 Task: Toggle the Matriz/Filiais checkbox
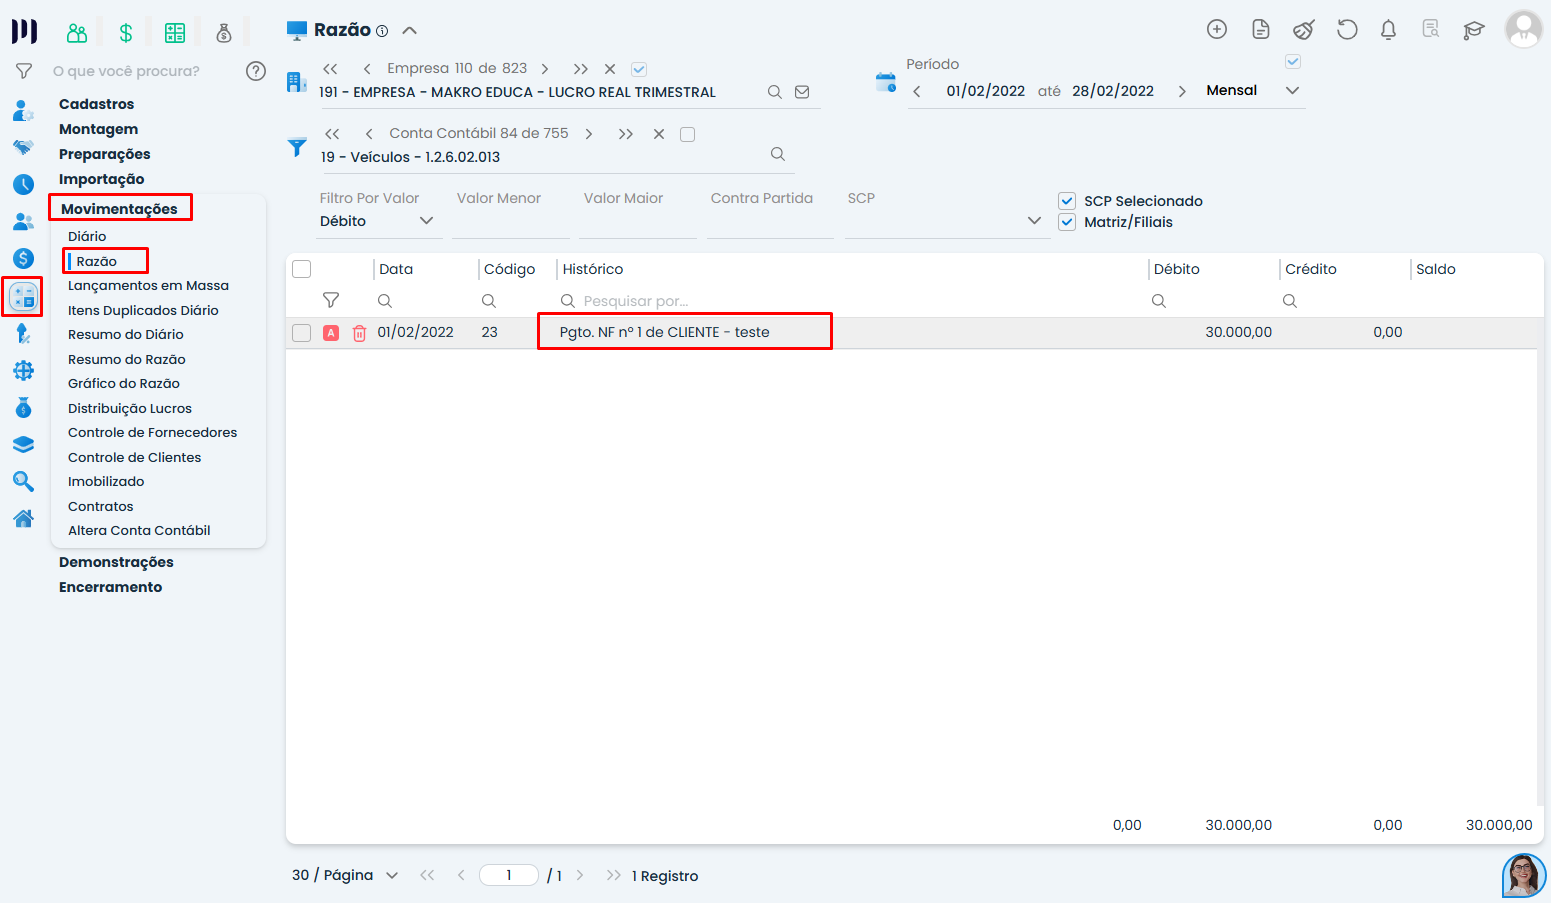coord(1067,222)
